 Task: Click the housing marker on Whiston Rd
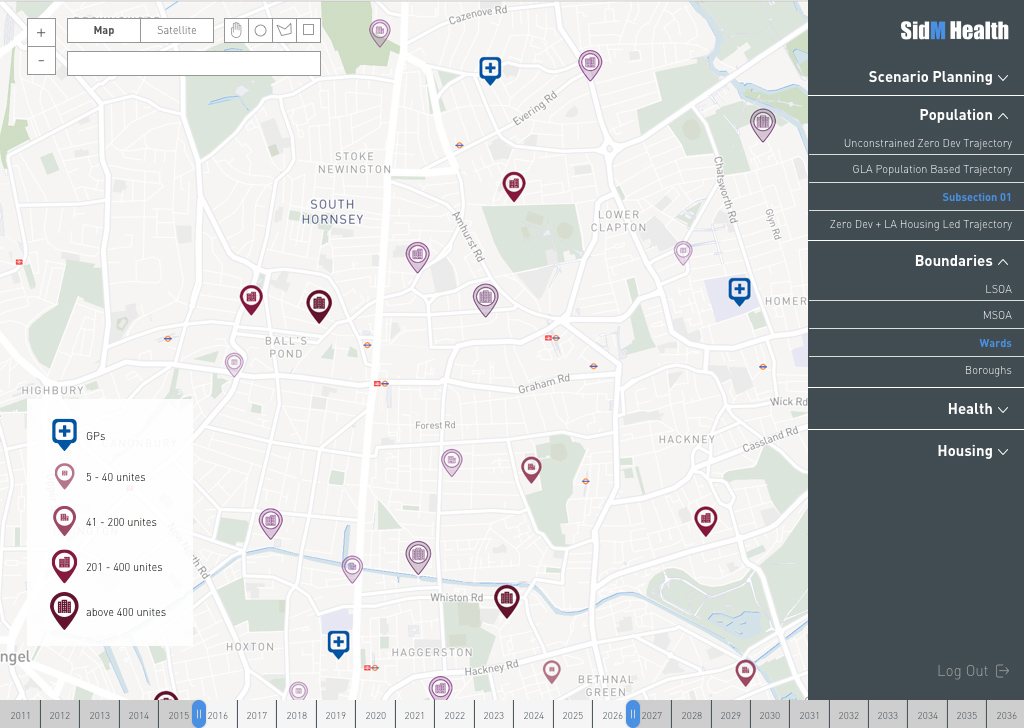point(507,599)
